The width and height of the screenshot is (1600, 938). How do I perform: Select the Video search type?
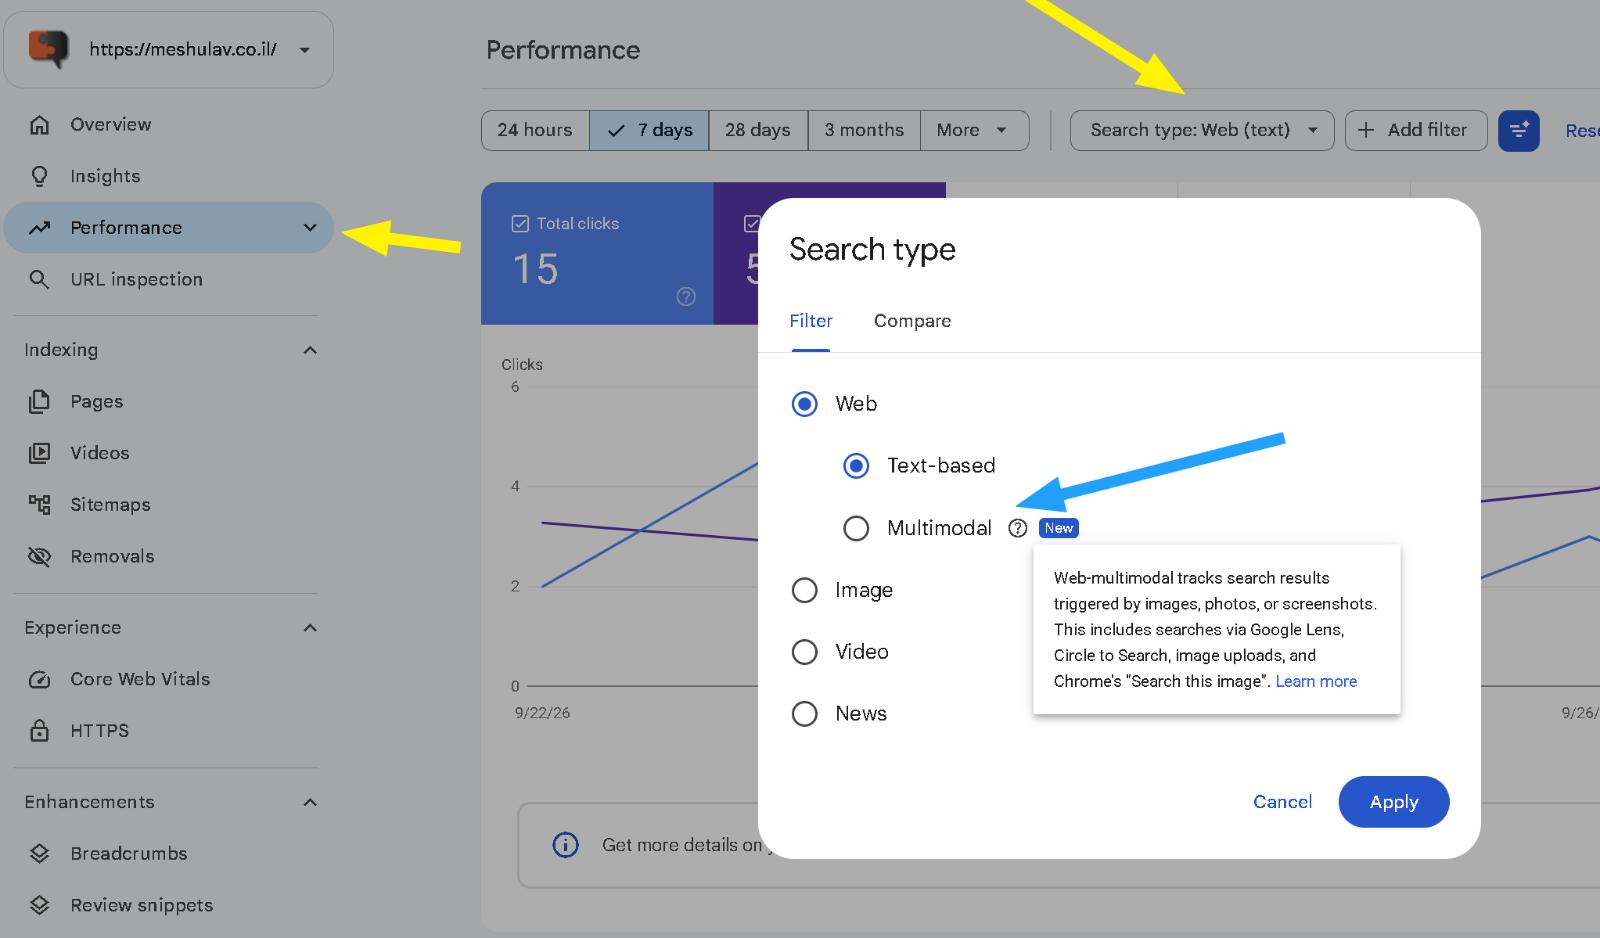pyautogui.click(x=805, y=652)
